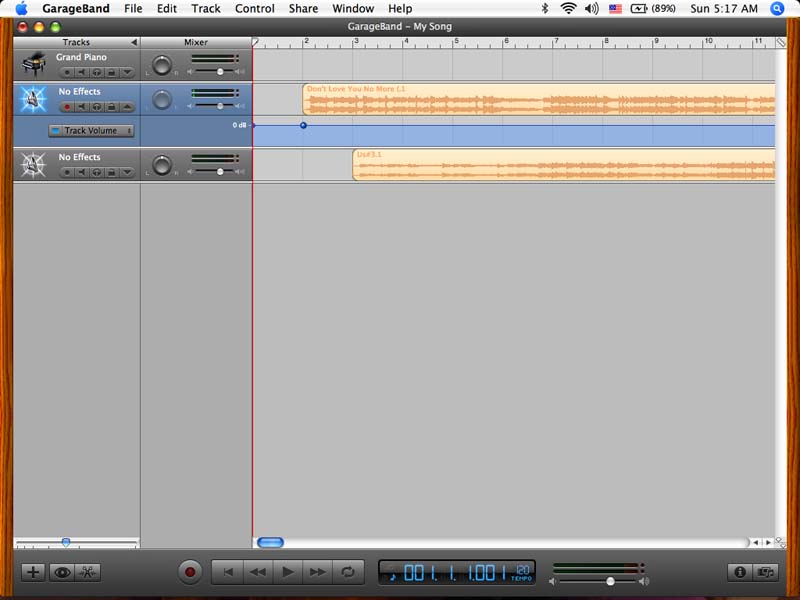Click the note icon in the time display
This screenshot has height=600, width=800.
(392, 577)
